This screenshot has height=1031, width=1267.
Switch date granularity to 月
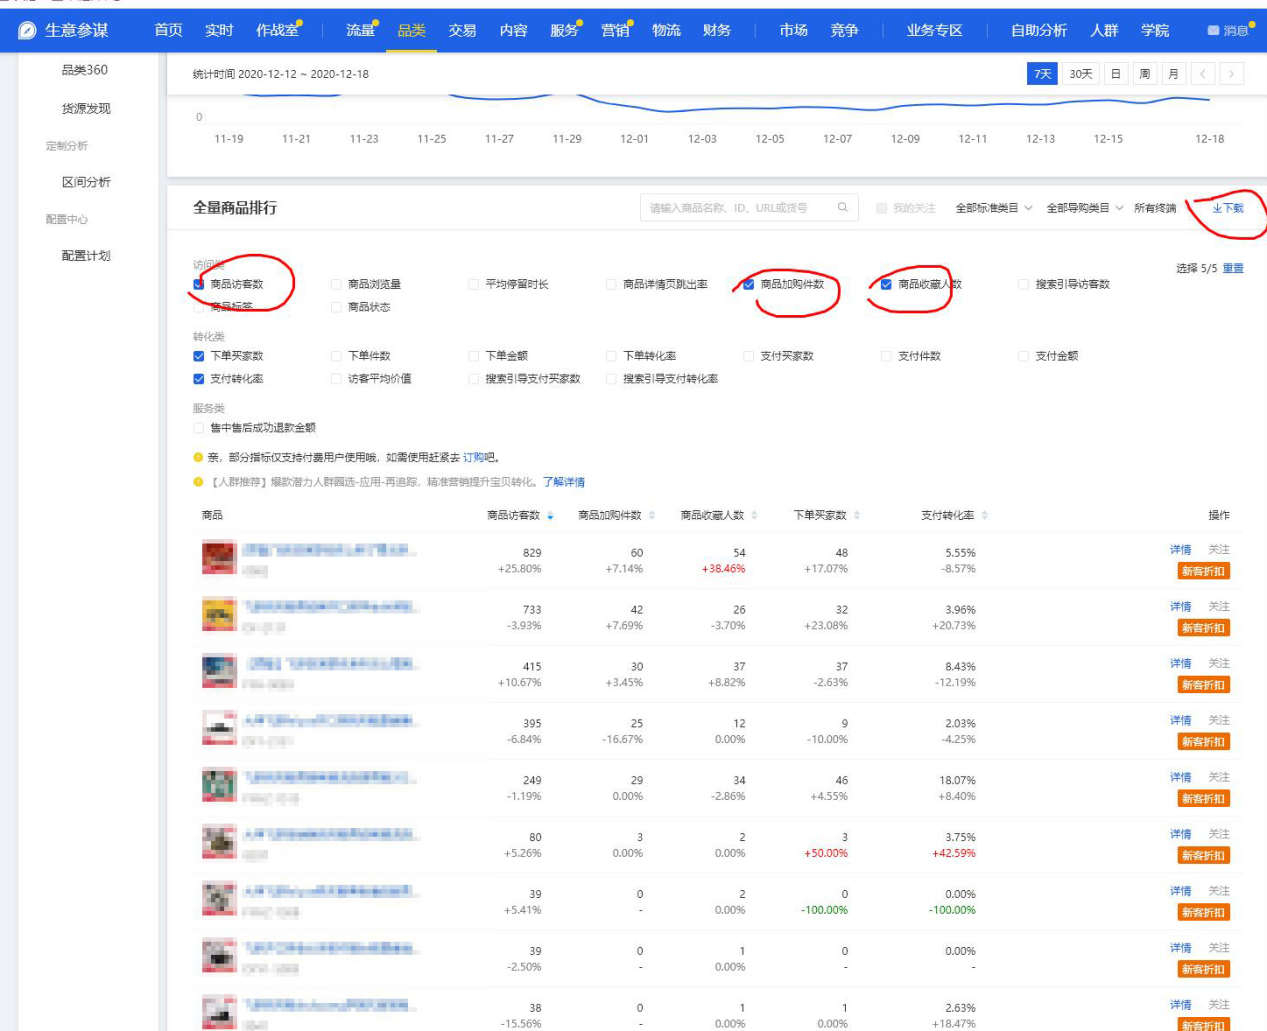coord(1174,74)
